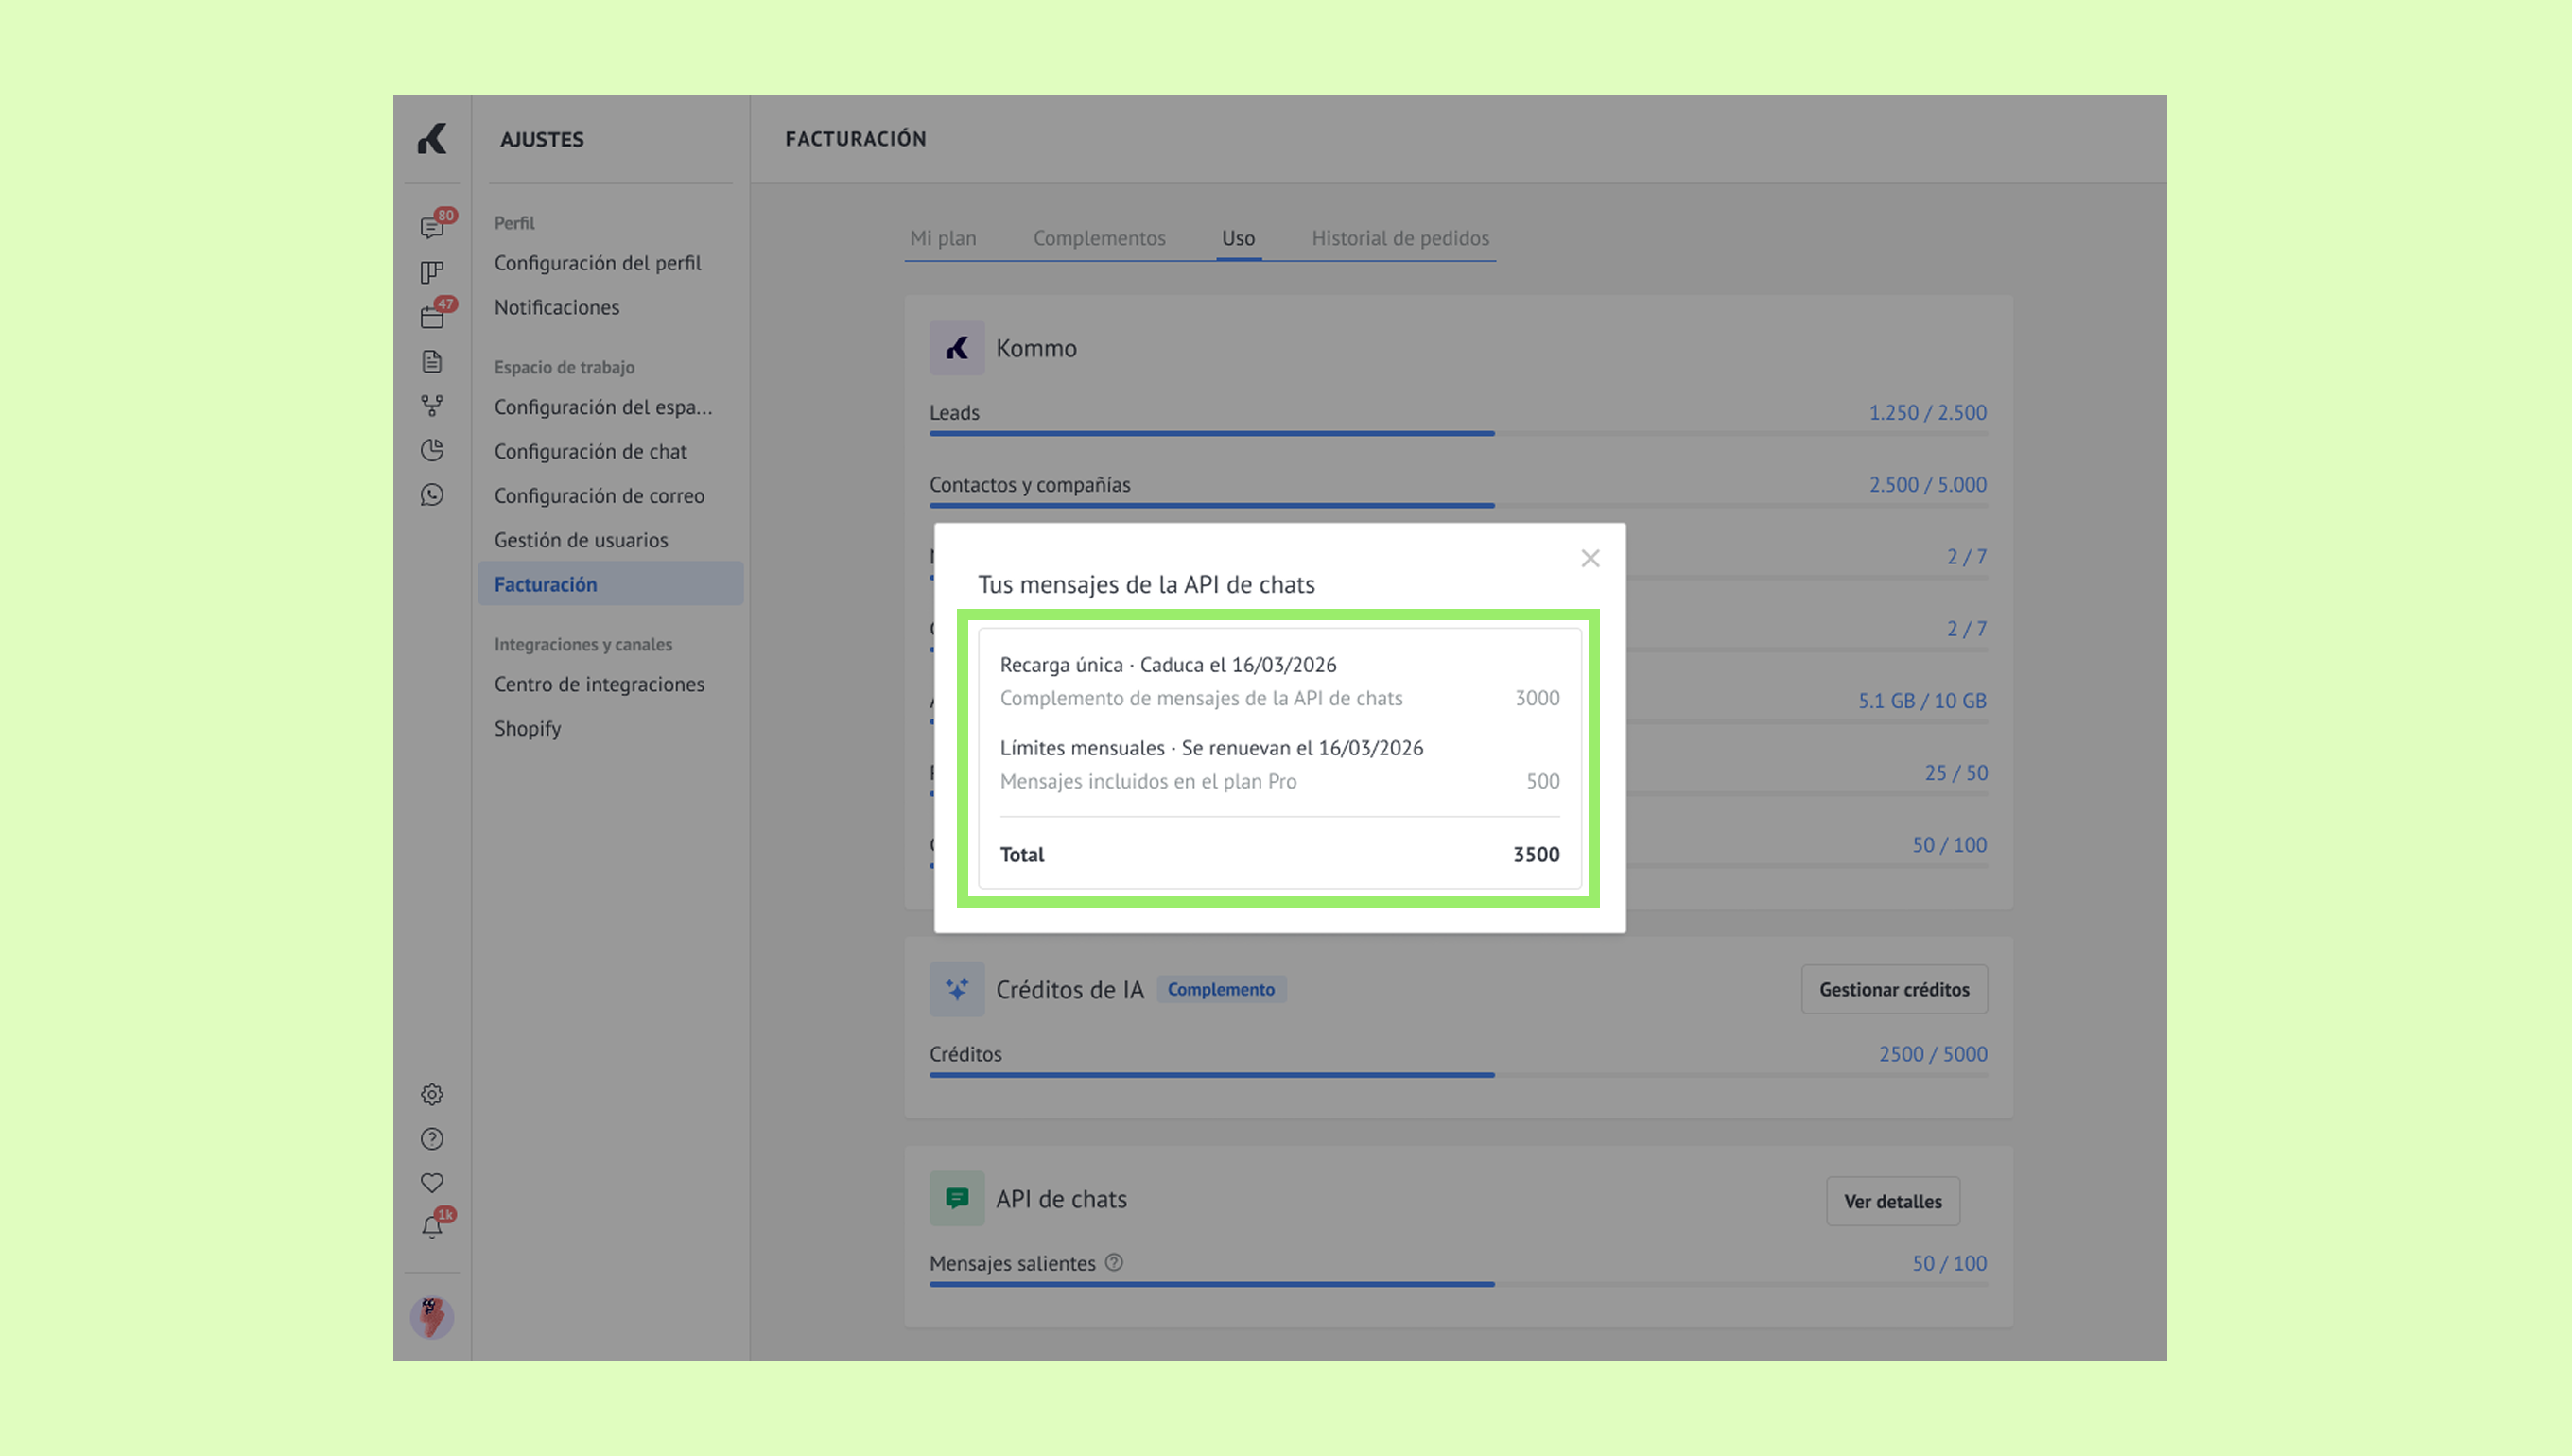The image size is (2572, 1456).
Task: Click the value 25 / 50
Action: (1955, 772)
